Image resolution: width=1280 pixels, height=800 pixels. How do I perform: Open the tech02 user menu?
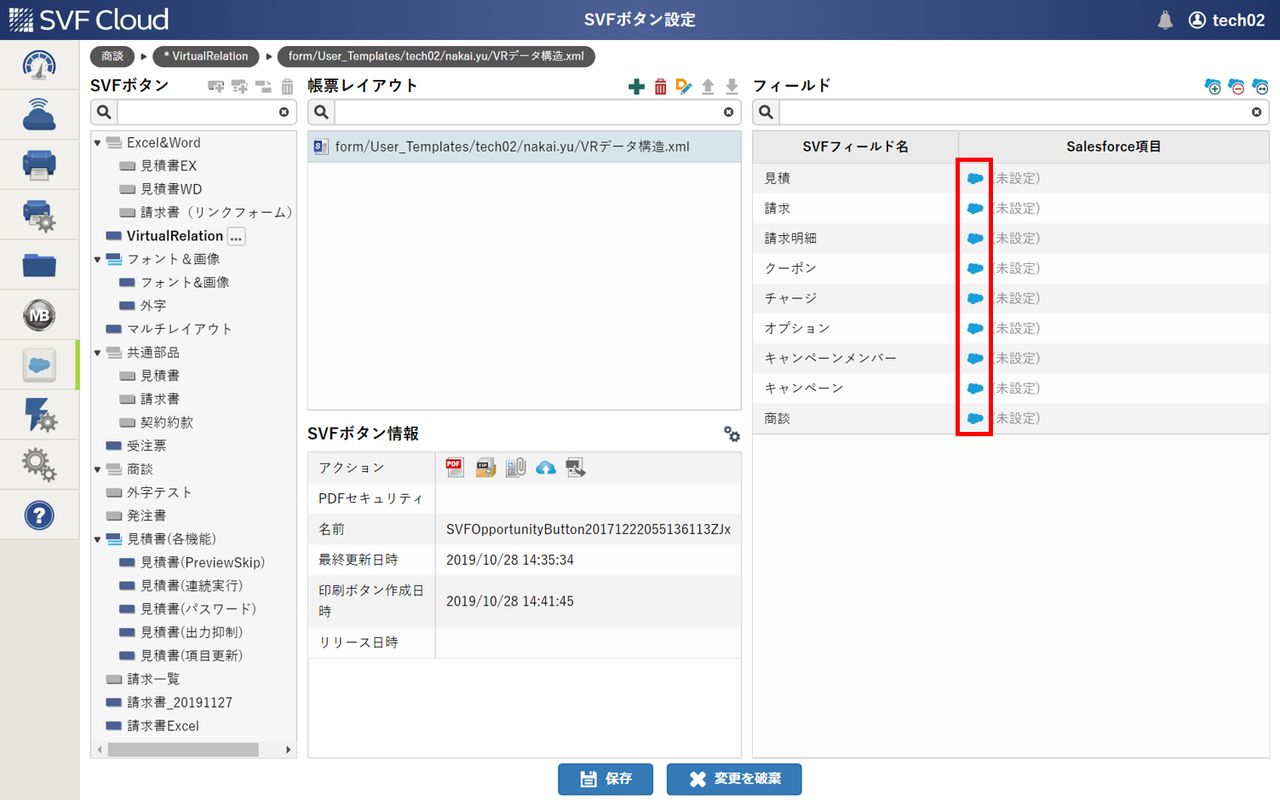(x=1226, y=20)
